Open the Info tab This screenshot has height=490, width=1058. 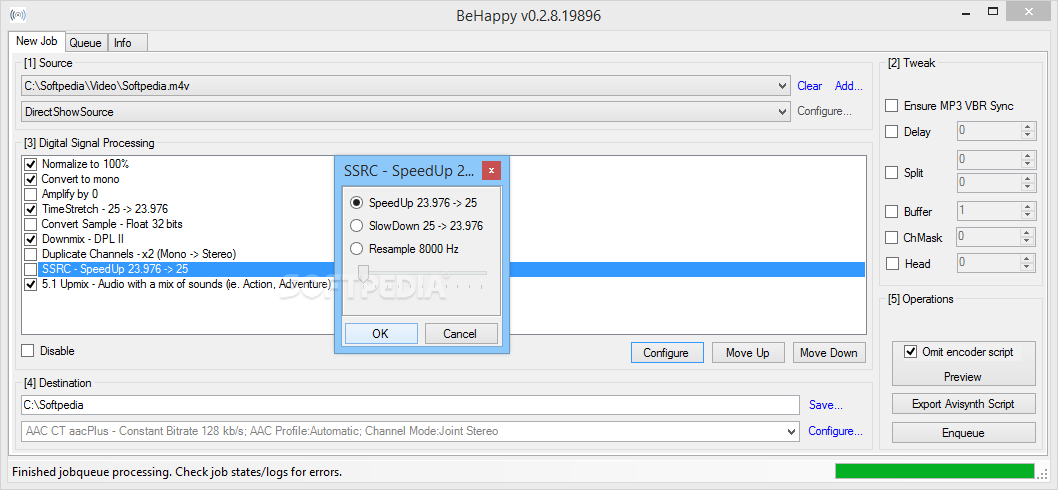[122, 43]
